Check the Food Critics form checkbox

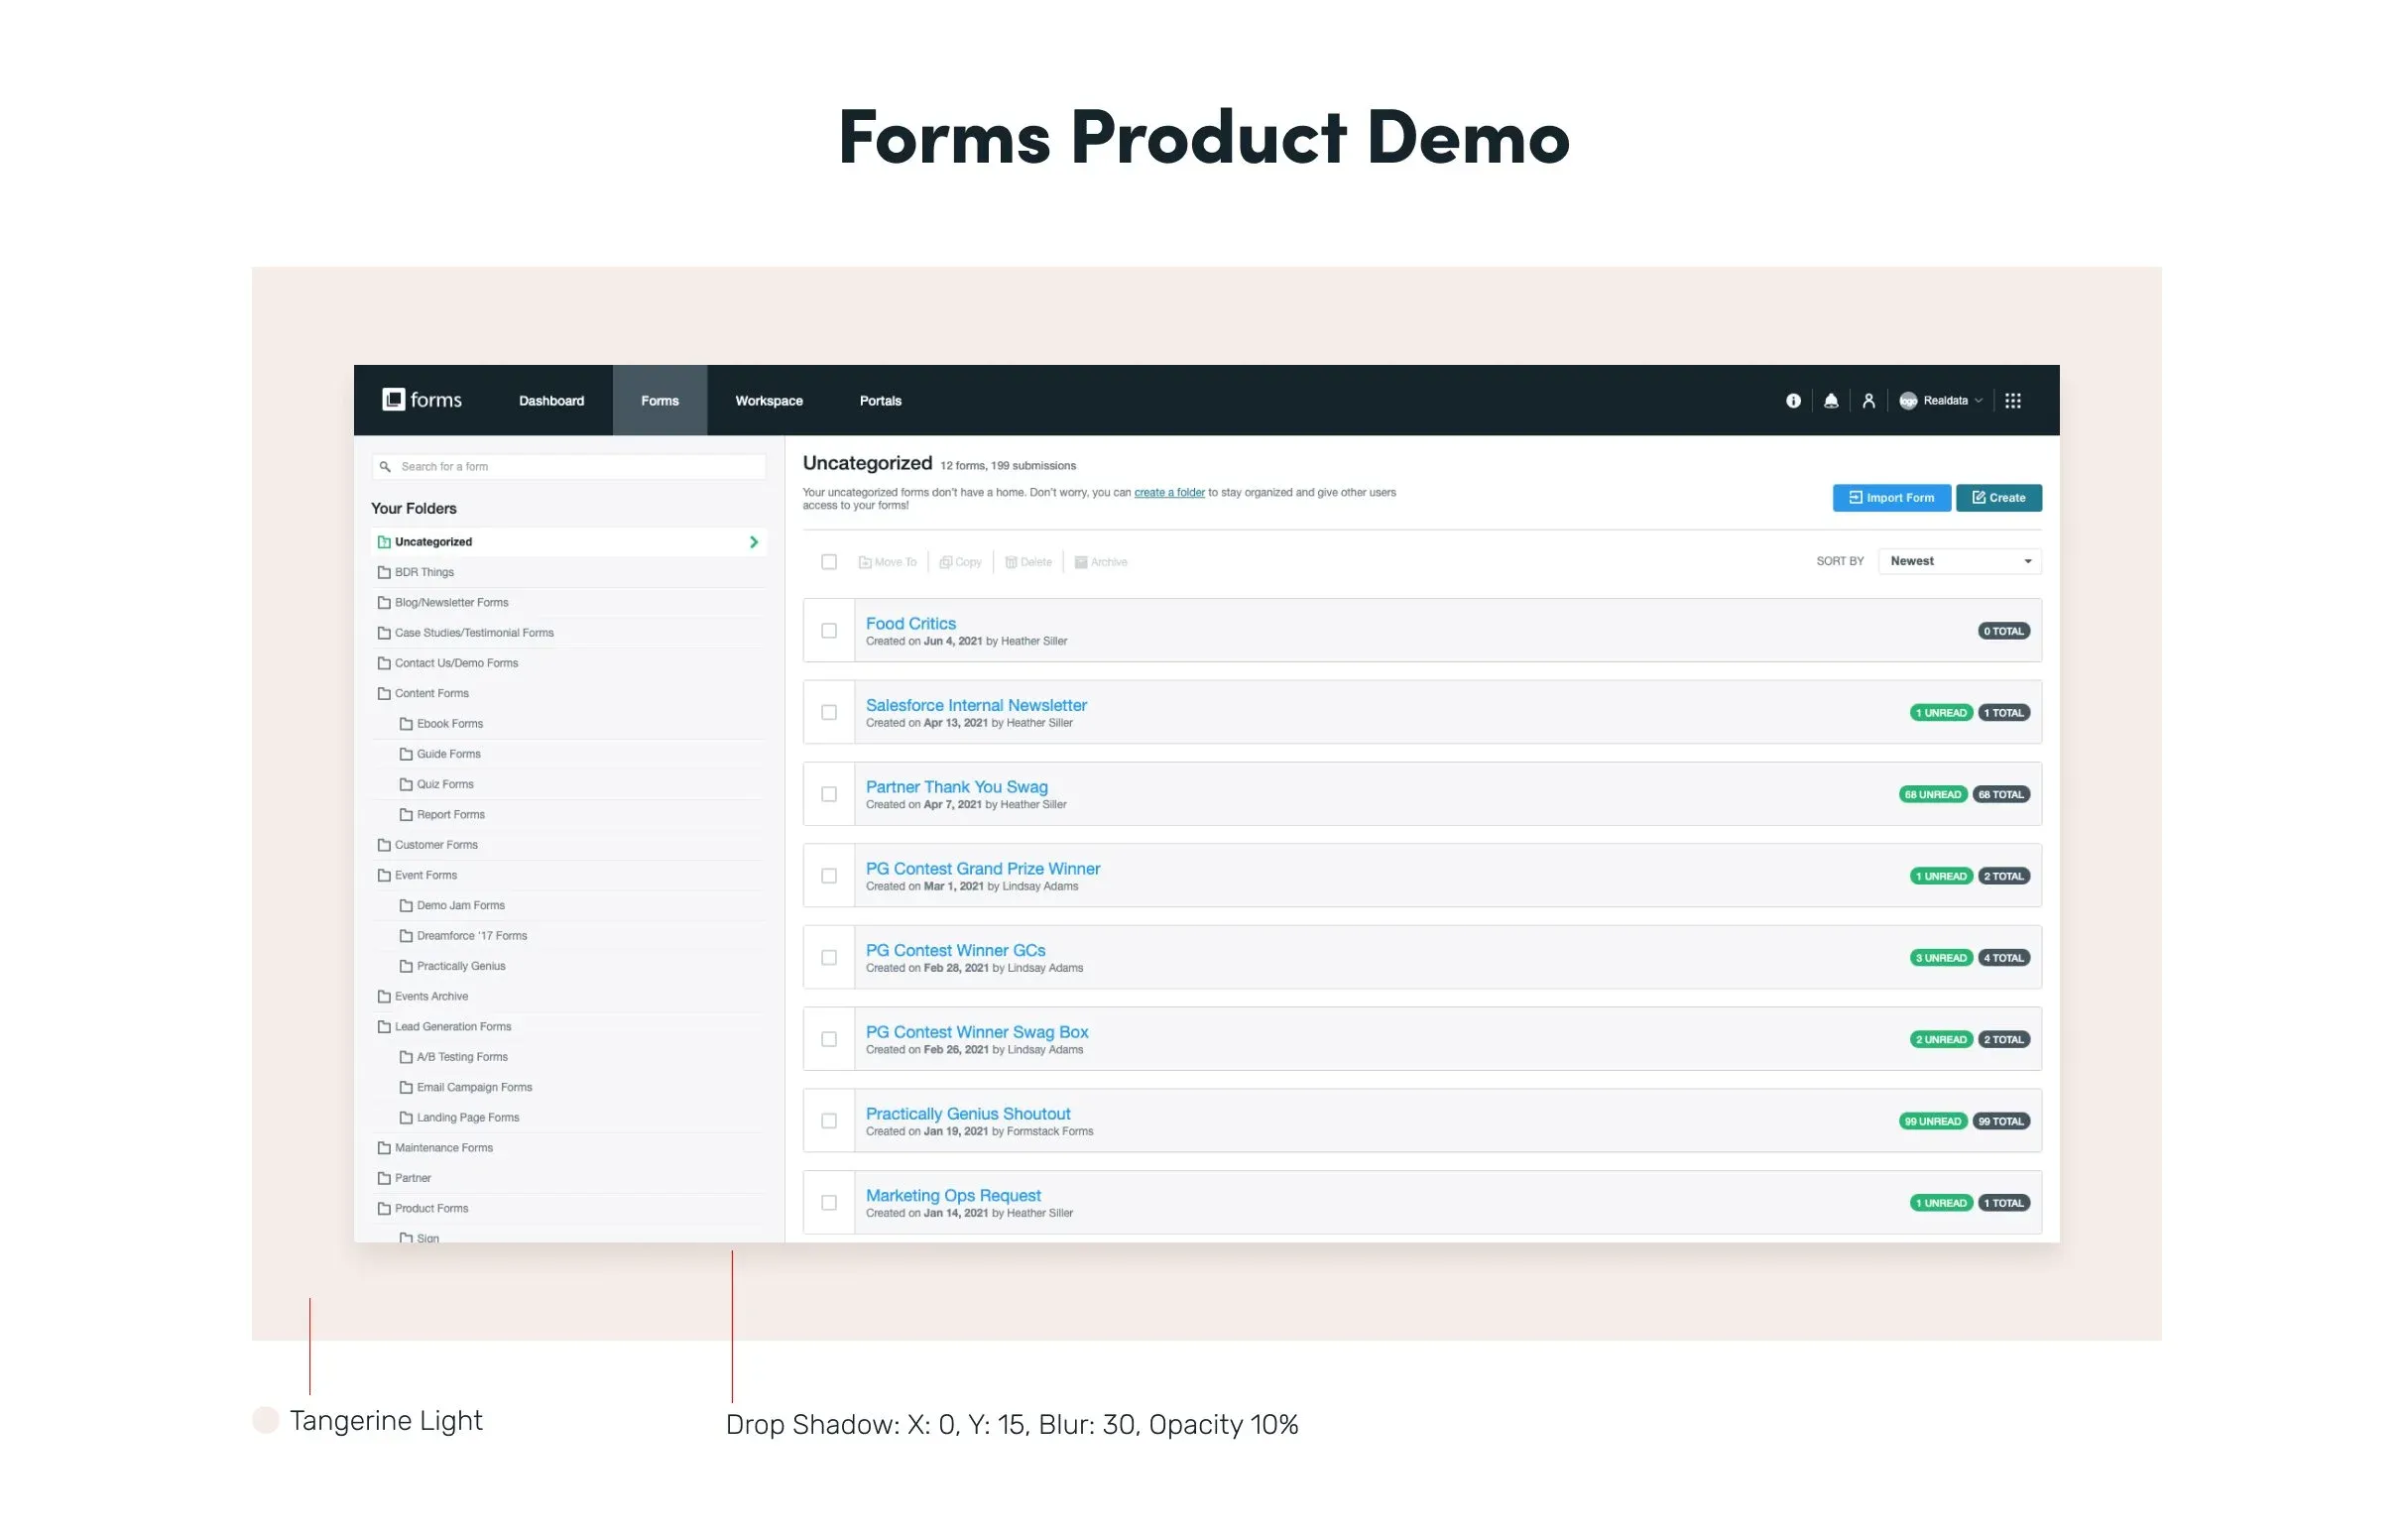(829, 631)
